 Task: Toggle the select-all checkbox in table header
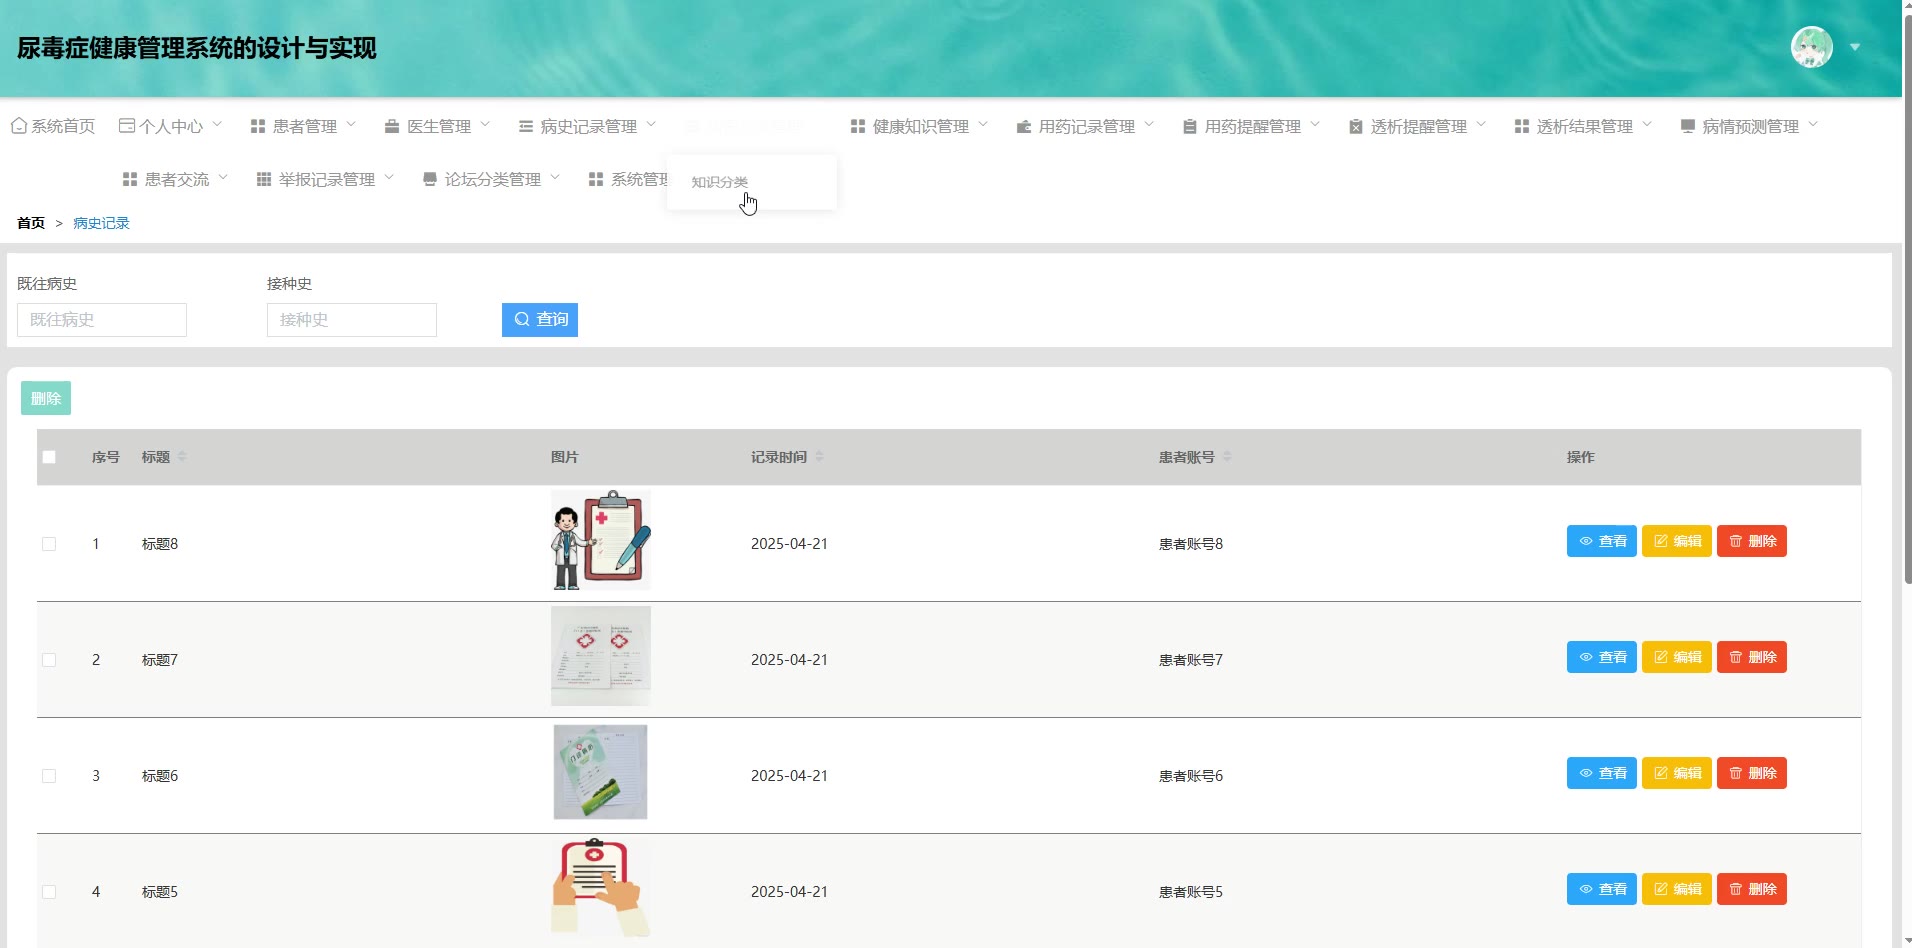[x=49, y=457]
